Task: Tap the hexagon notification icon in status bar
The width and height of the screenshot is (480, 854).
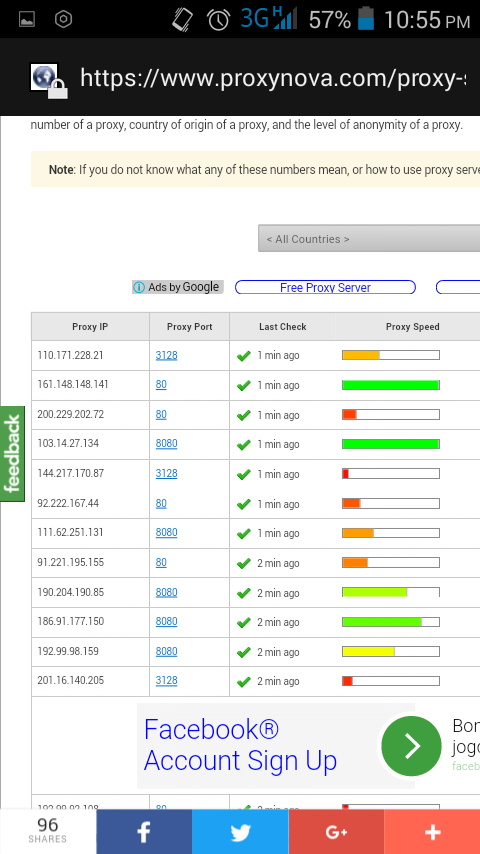Action: pyautogui.click(x=64, y=20)
